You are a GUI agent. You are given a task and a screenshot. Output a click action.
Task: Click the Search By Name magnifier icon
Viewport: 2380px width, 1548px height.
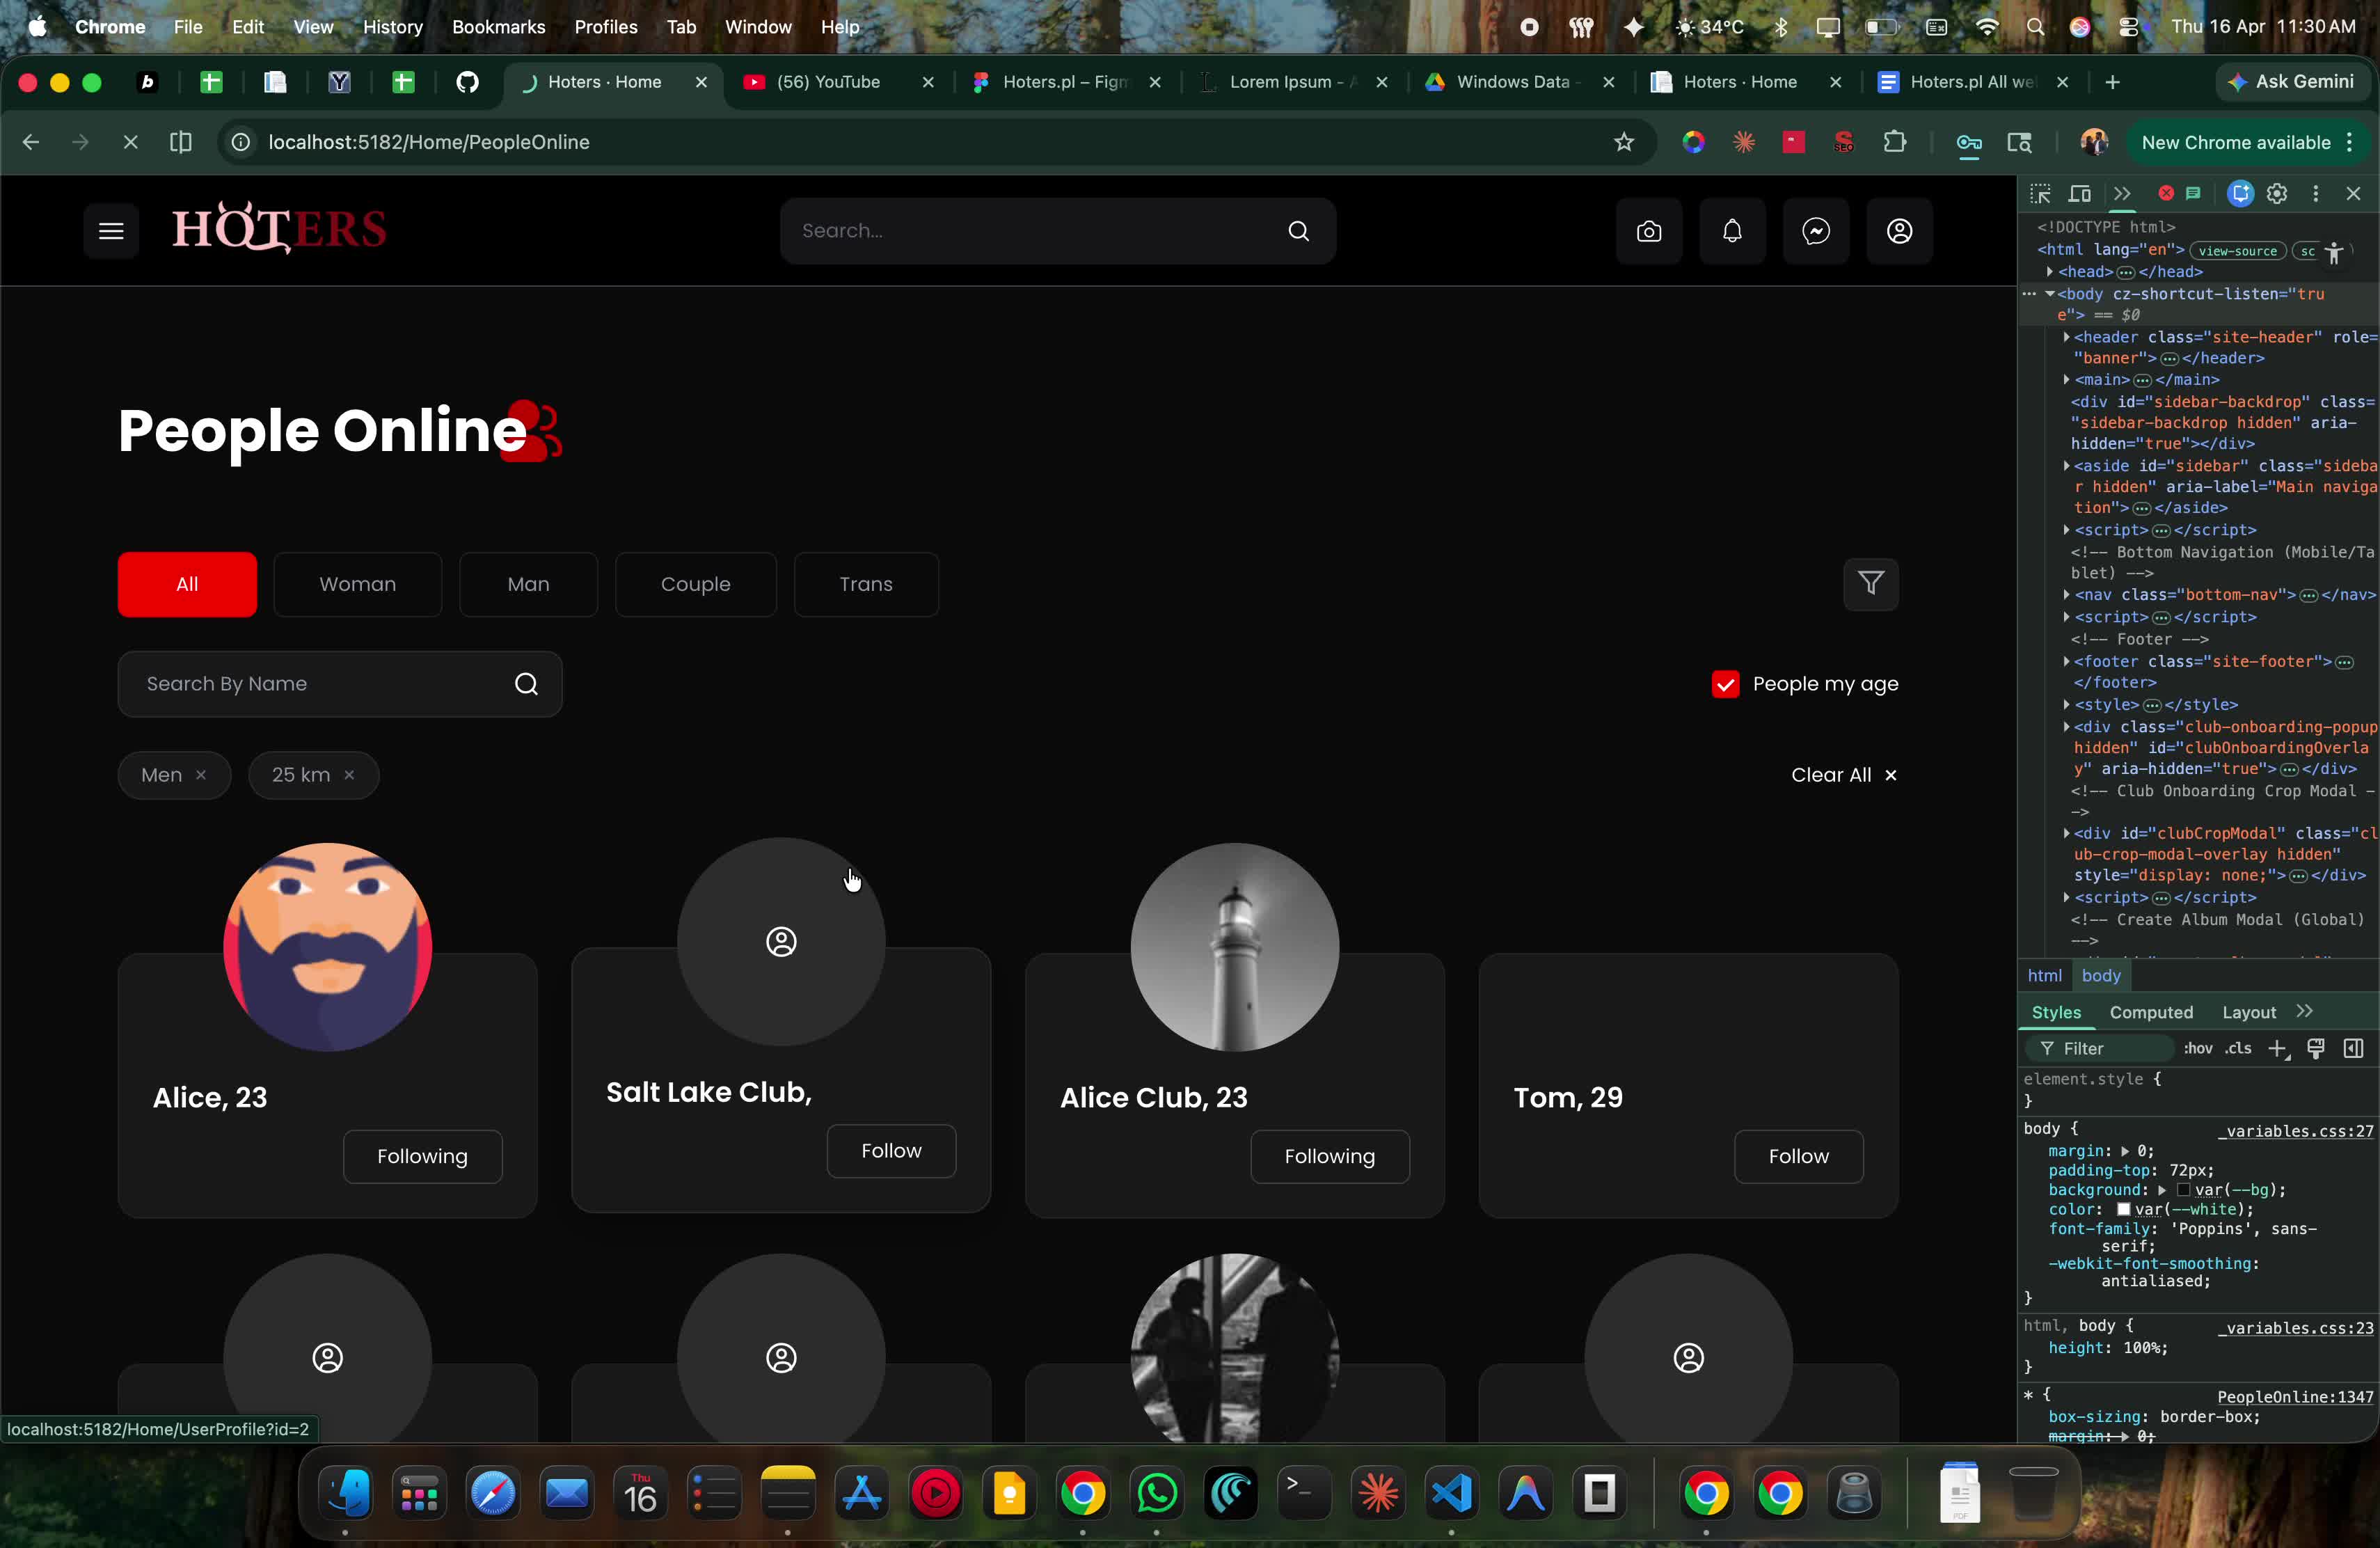(526, 684)
